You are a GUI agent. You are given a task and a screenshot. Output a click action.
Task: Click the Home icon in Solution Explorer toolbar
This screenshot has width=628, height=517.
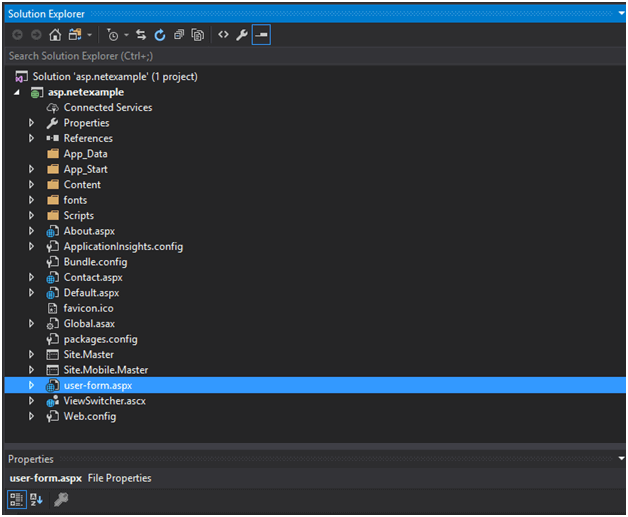tap(56, 35)
